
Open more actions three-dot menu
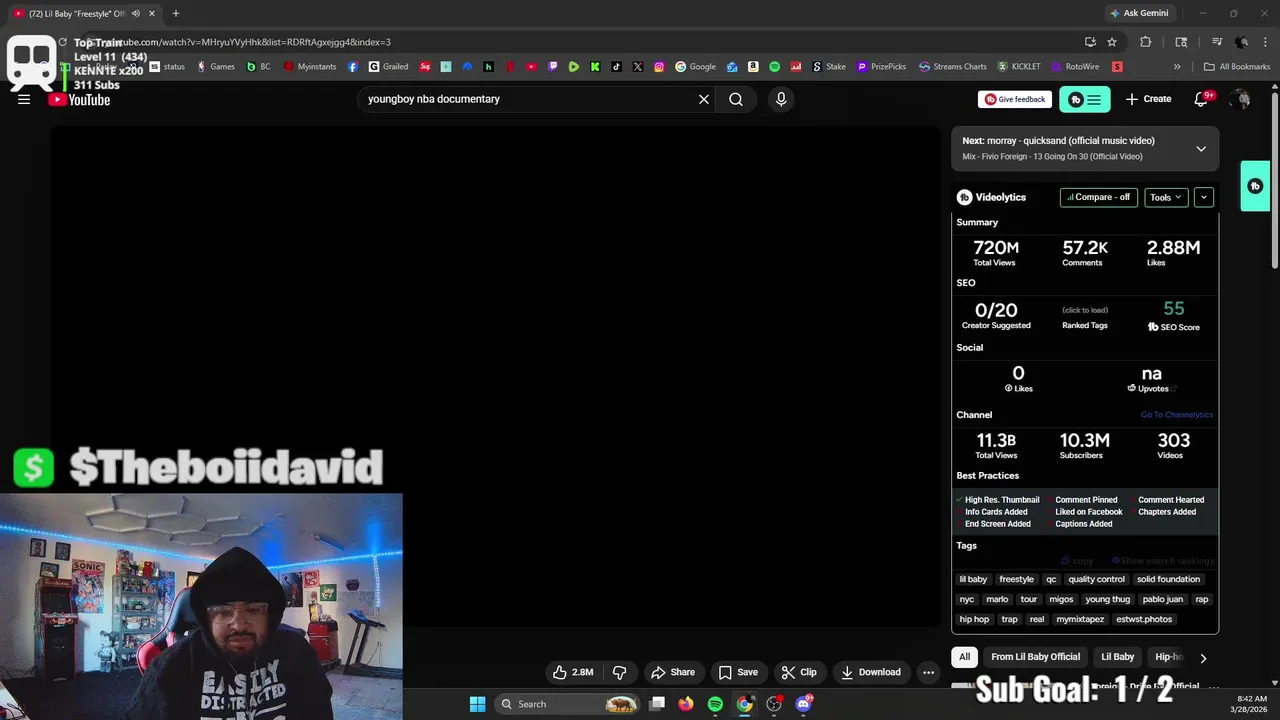[x=928, y=672]
